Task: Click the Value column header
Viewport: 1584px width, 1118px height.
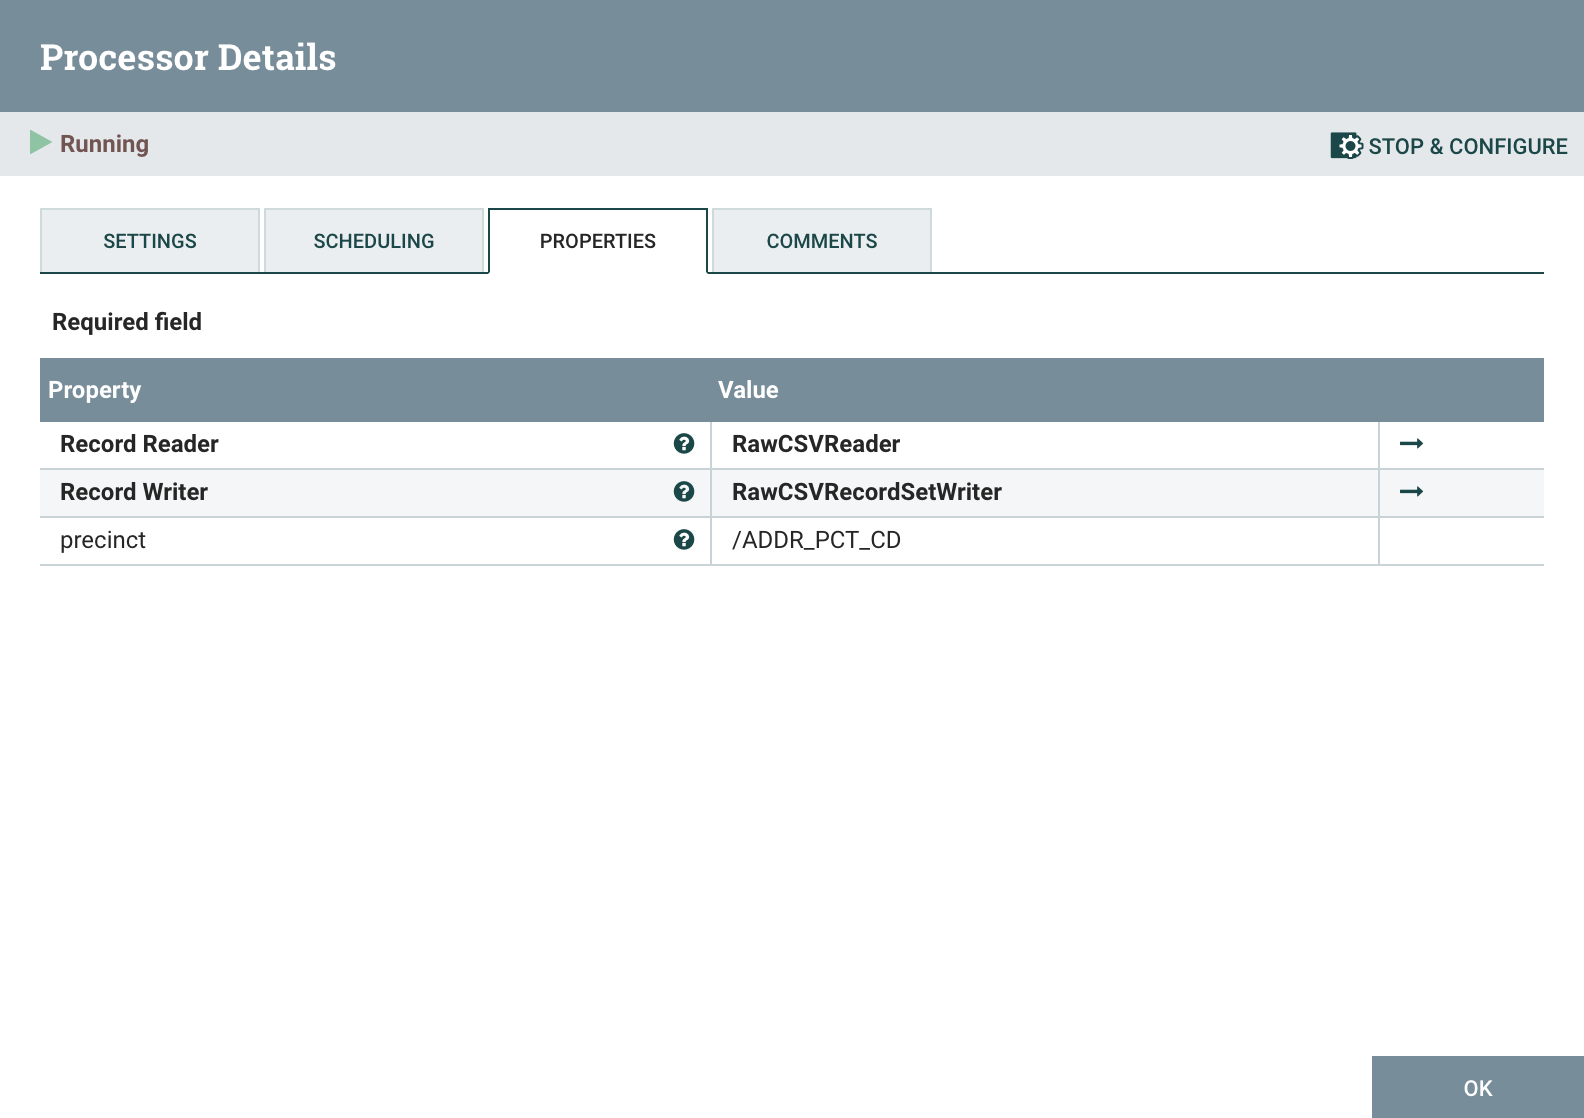Action: (x=748, y=390)
